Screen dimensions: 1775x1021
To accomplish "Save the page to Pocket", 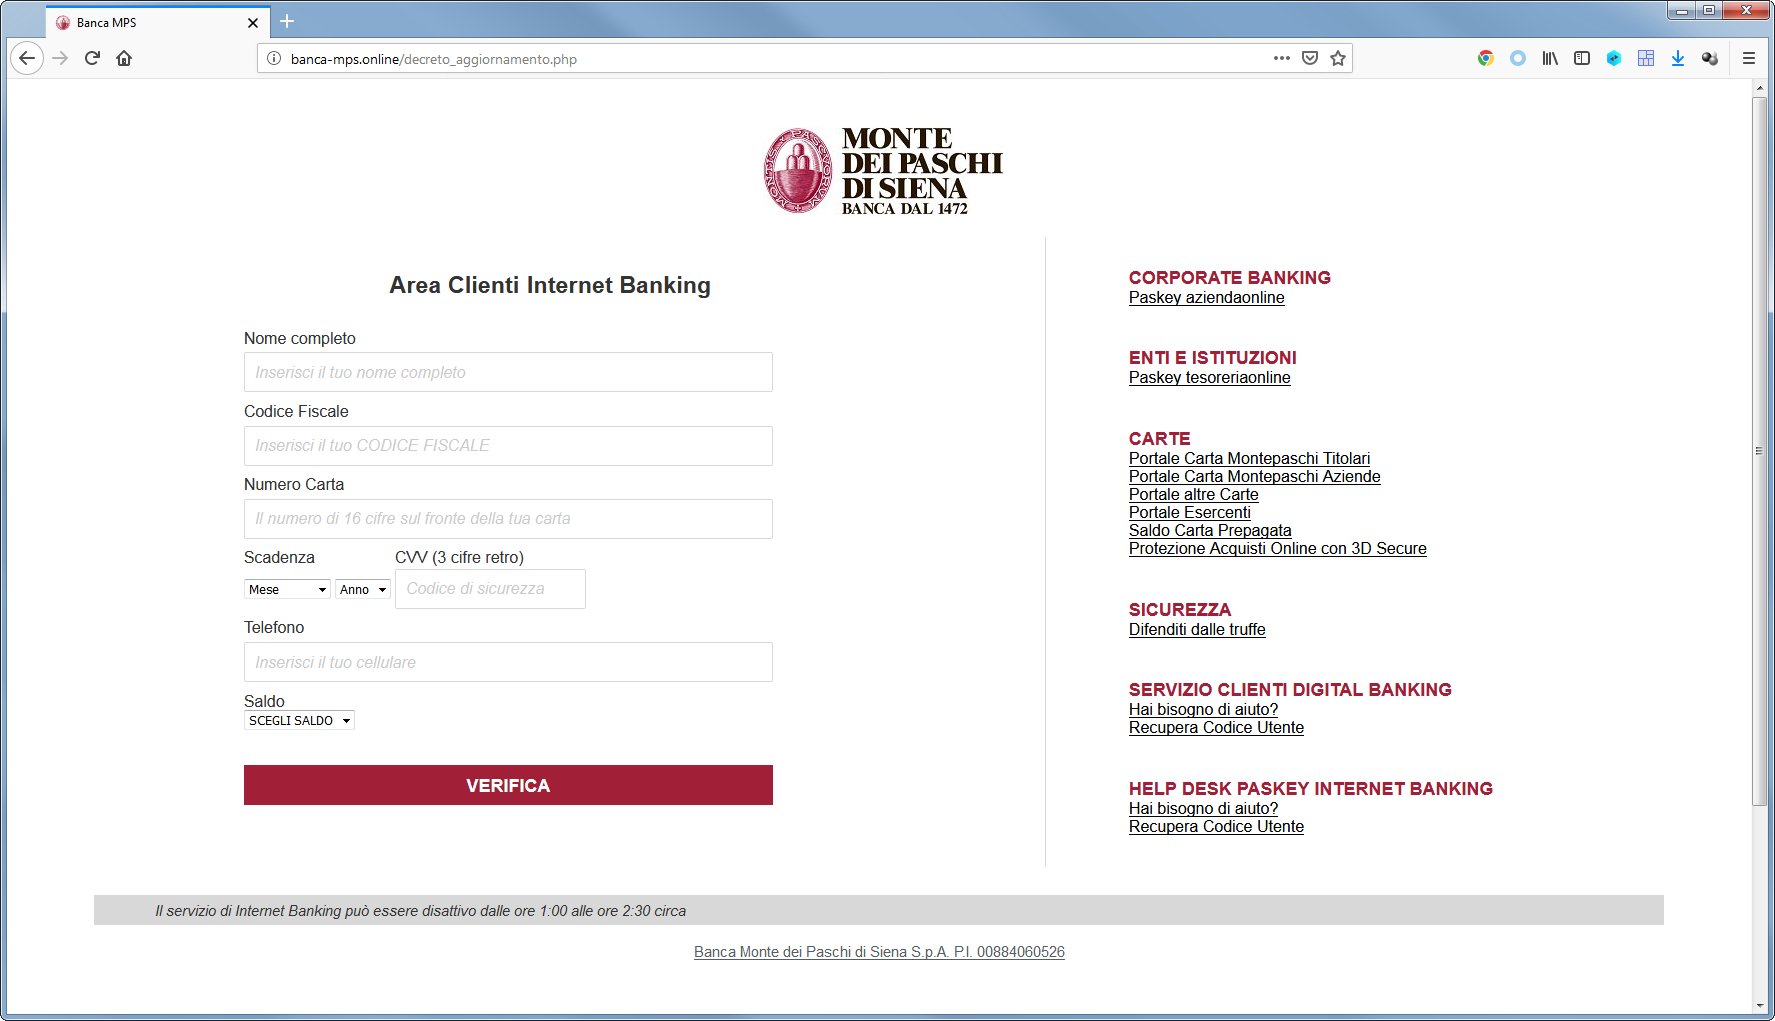I will coord(1310,58).
